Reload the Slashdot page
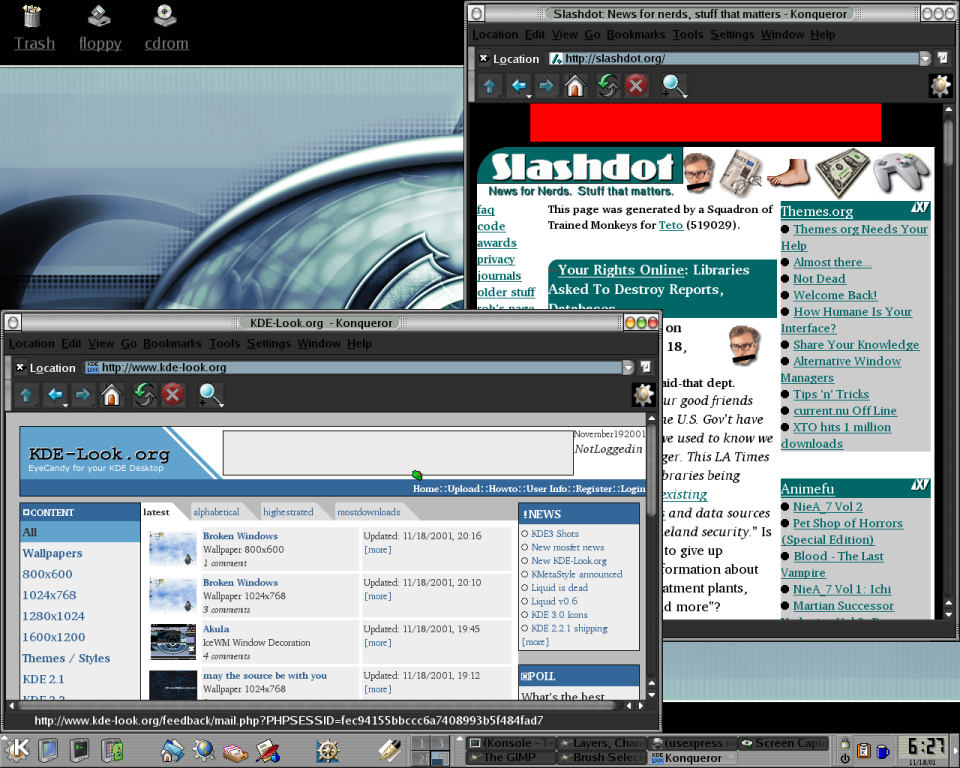960x768 pixels. [x=608, y=86]
